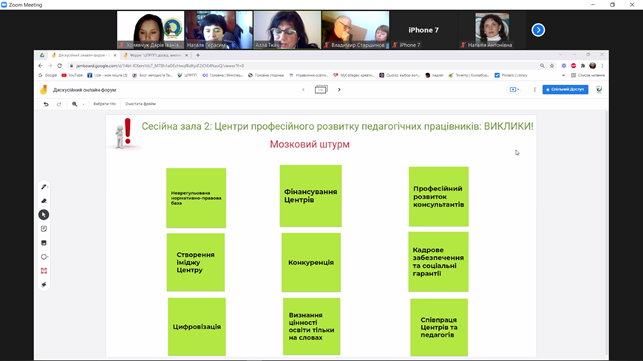Open the present/meeting dropdown in Jamboard
Viewport: 643px width, 361px height.
pyautogui.click(x=514, y=89)
